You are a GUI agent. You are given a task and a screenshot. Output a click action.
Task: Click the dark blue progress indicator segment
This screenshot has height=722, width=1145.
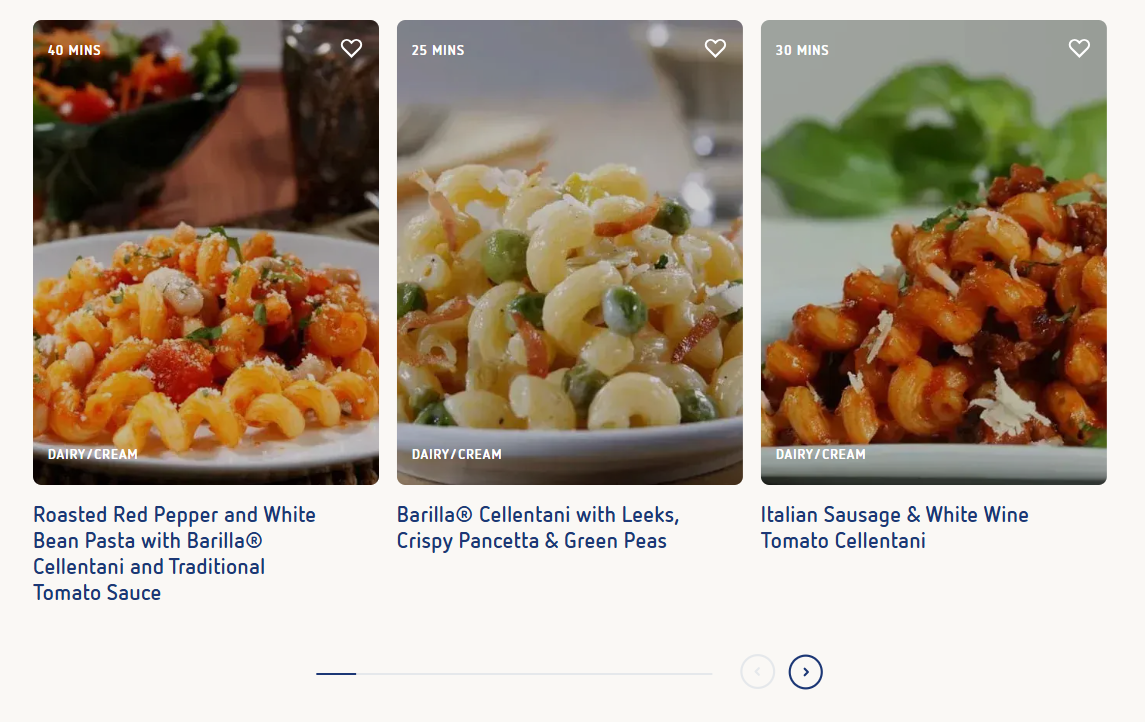336,674
